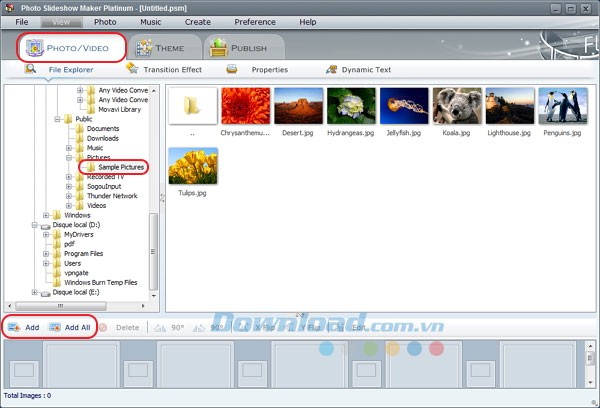
Task: Select the Tulips.jpg thumbnail
Action: pyautogui.click(x=193, y=166)
